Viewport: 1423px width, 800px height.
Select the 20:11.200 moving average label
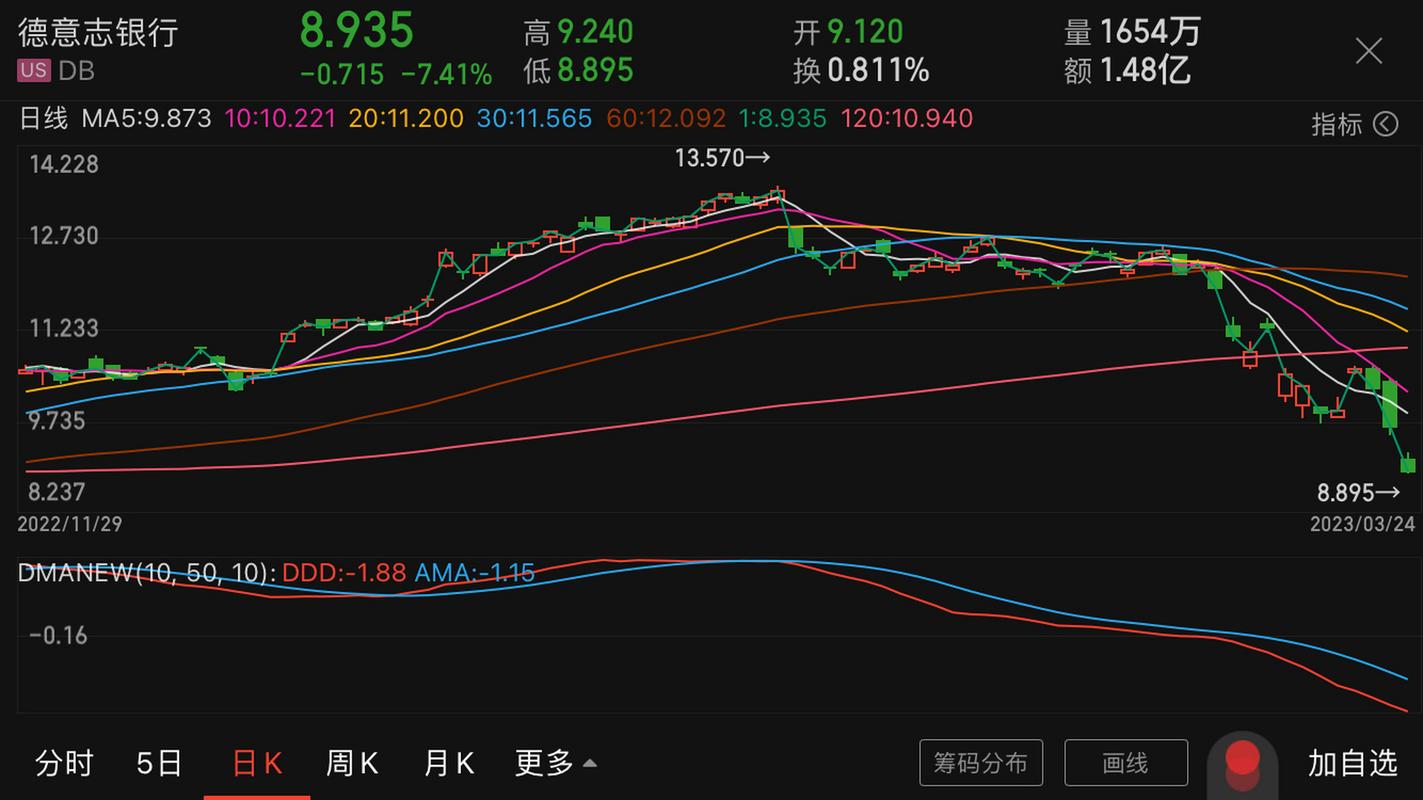tap(406, 119)
